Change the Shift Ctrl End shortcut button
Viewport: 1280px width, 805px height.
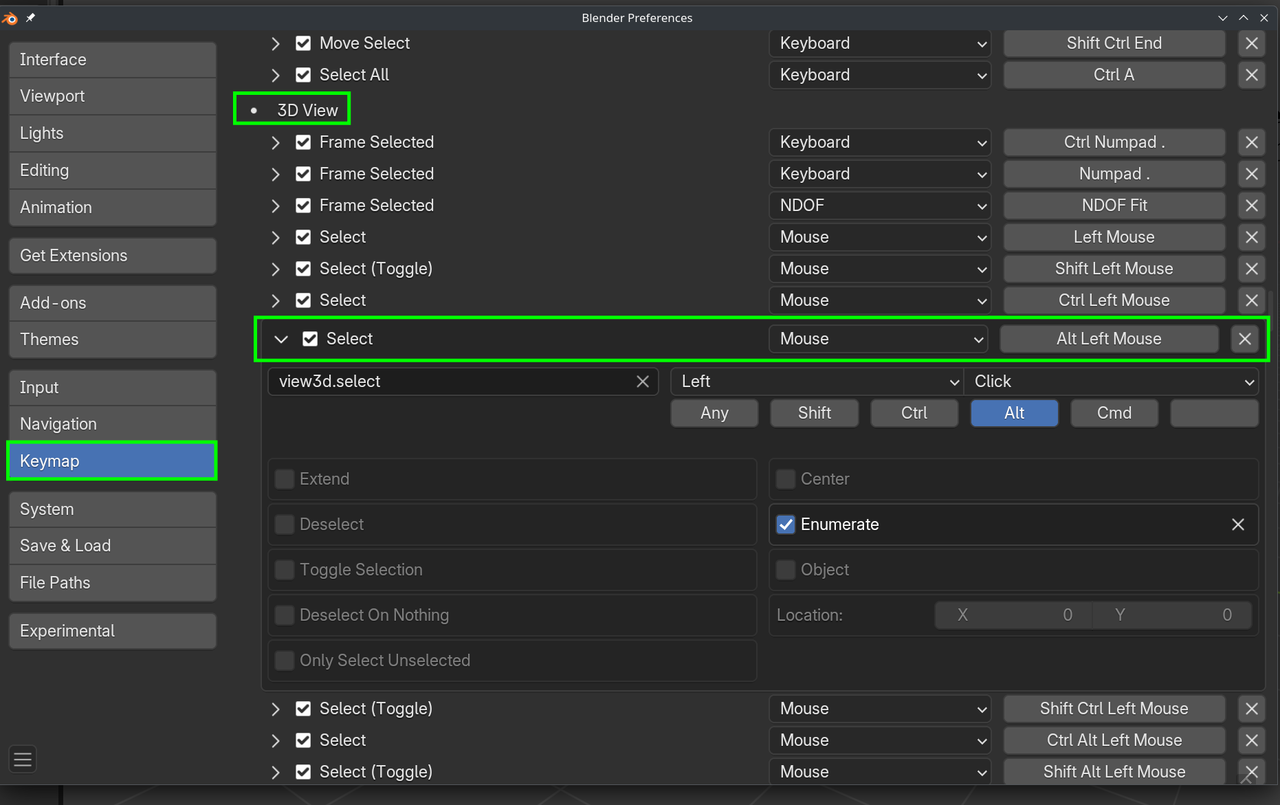click(x=1114, y=43)
